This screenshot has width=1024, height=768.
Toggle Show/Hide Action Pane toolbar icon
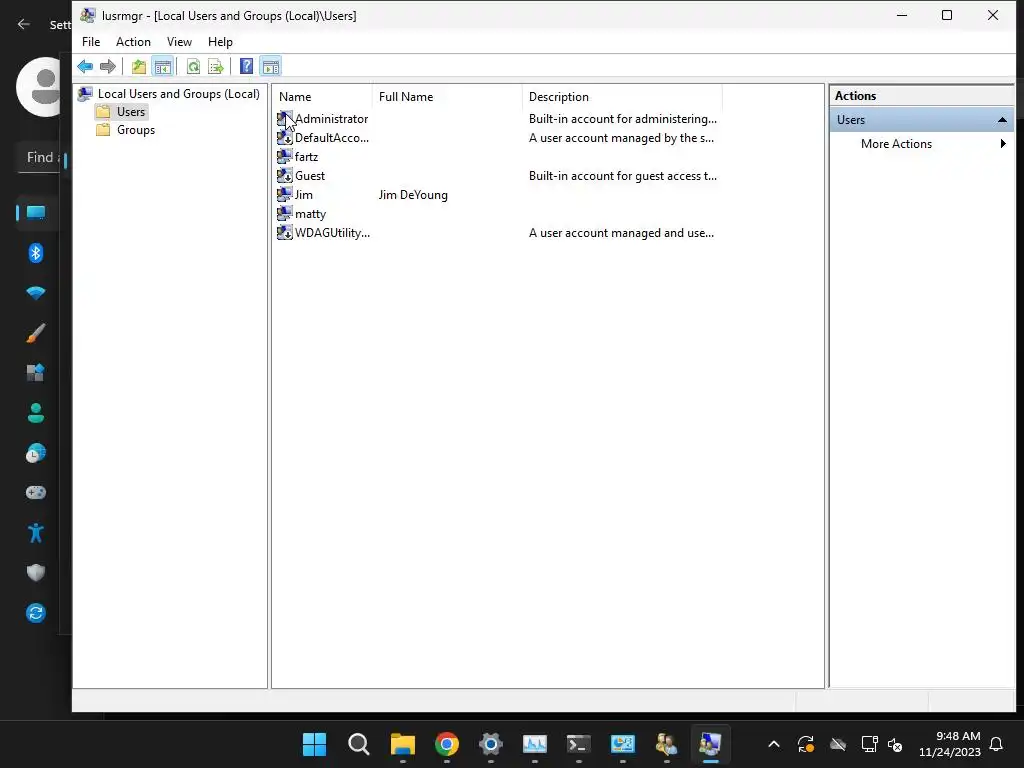pyautogui.click(x=270, y=66)
